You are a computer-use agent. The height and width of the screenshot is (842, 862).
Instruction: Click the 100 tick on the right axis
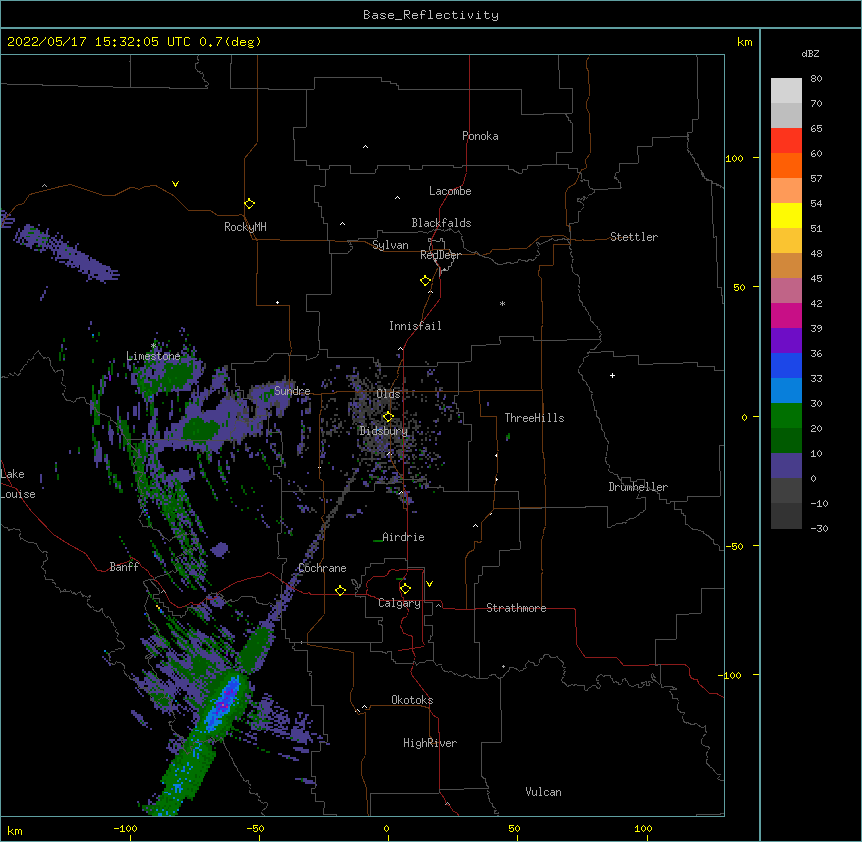tap(734, 158)
